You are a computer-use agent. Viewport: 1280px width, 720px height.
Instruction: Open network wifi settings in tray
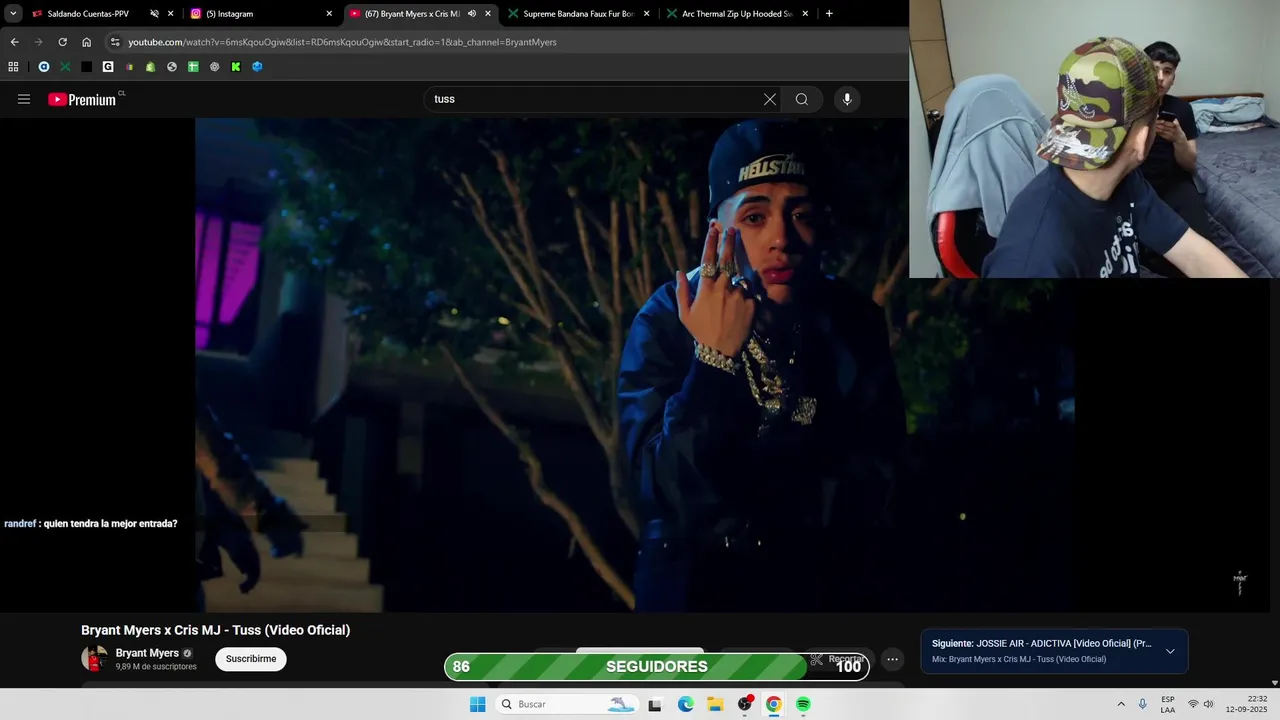click(x=1193, y=704)
